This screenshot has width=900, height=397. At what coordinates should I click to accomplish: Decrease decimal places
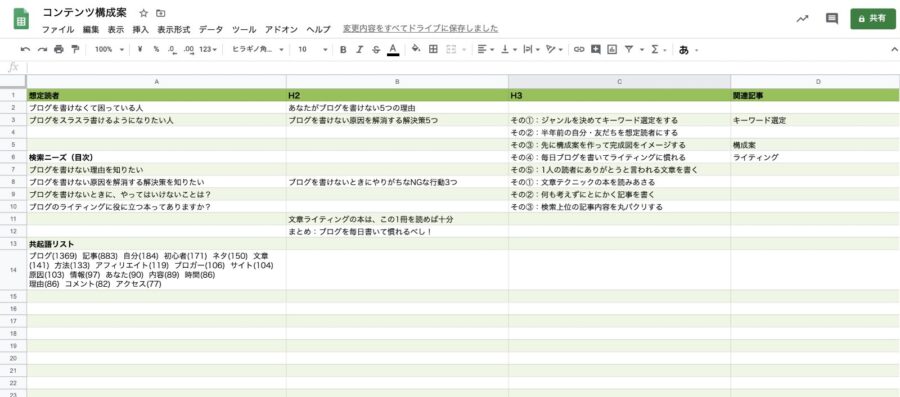[x=172, y=50]
